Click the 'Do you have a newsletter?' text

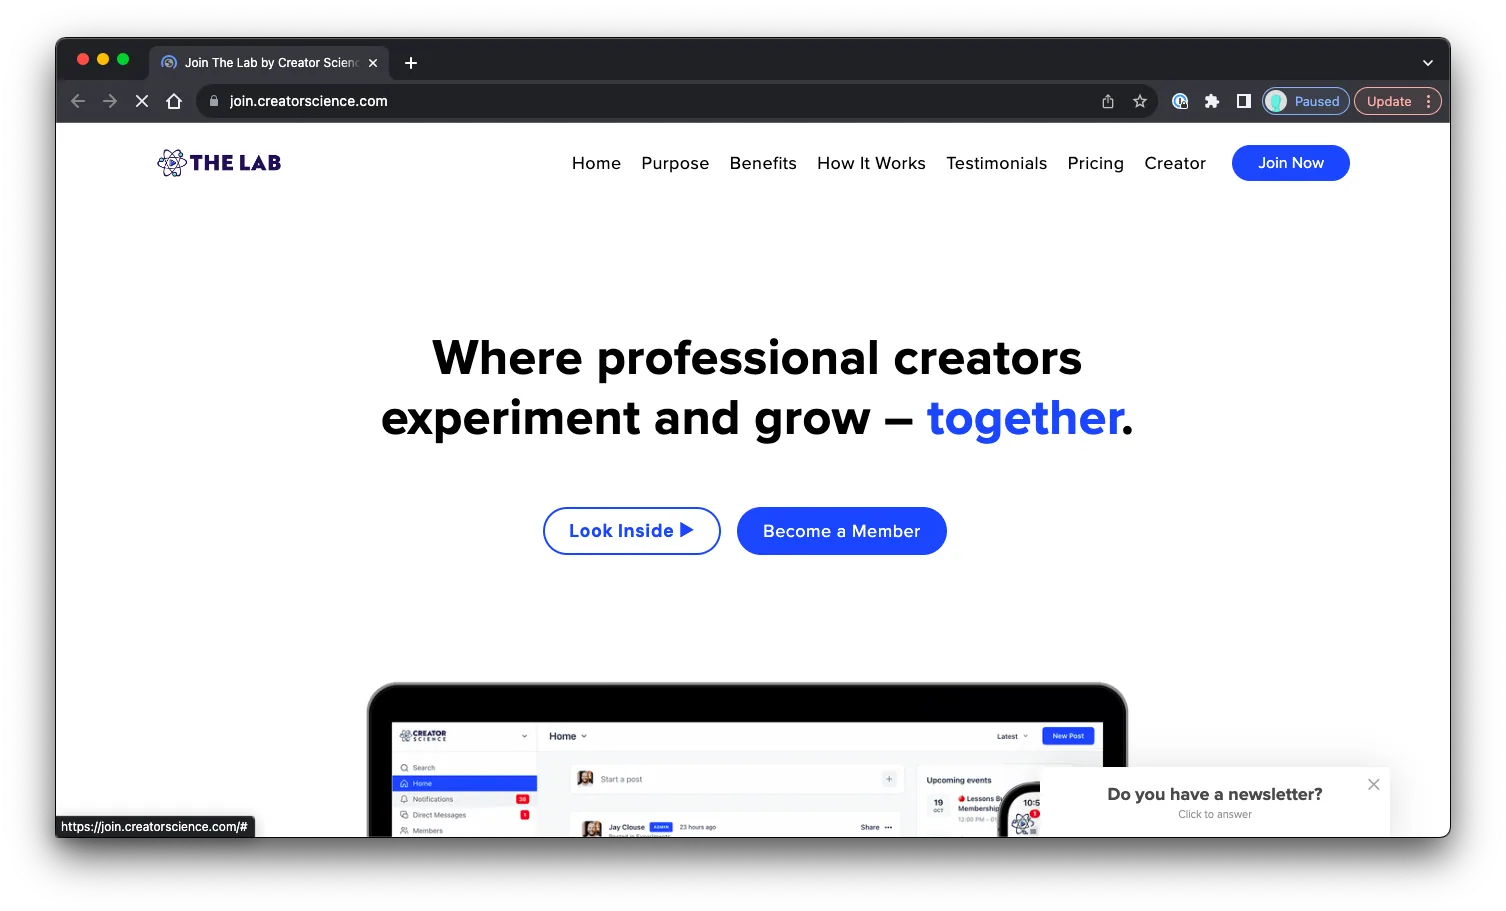pyautogui.click(x=1215, y=794)
